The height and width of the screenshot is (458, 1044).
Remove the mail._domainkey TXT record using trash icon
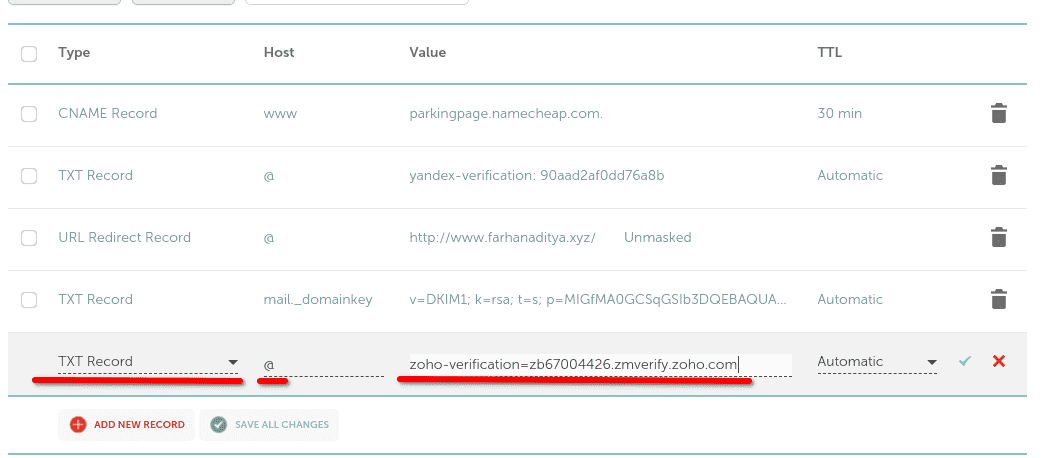[x=998, y=300]
